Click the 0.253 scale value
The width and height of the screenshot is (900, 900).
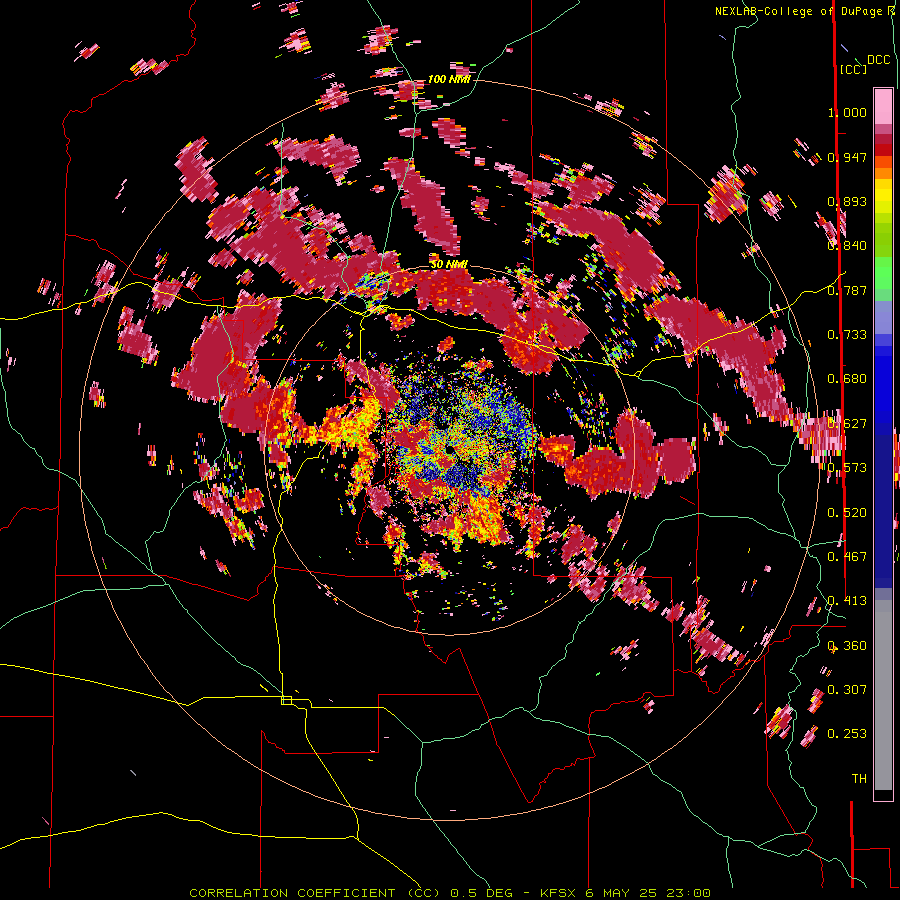click(847, 734)
